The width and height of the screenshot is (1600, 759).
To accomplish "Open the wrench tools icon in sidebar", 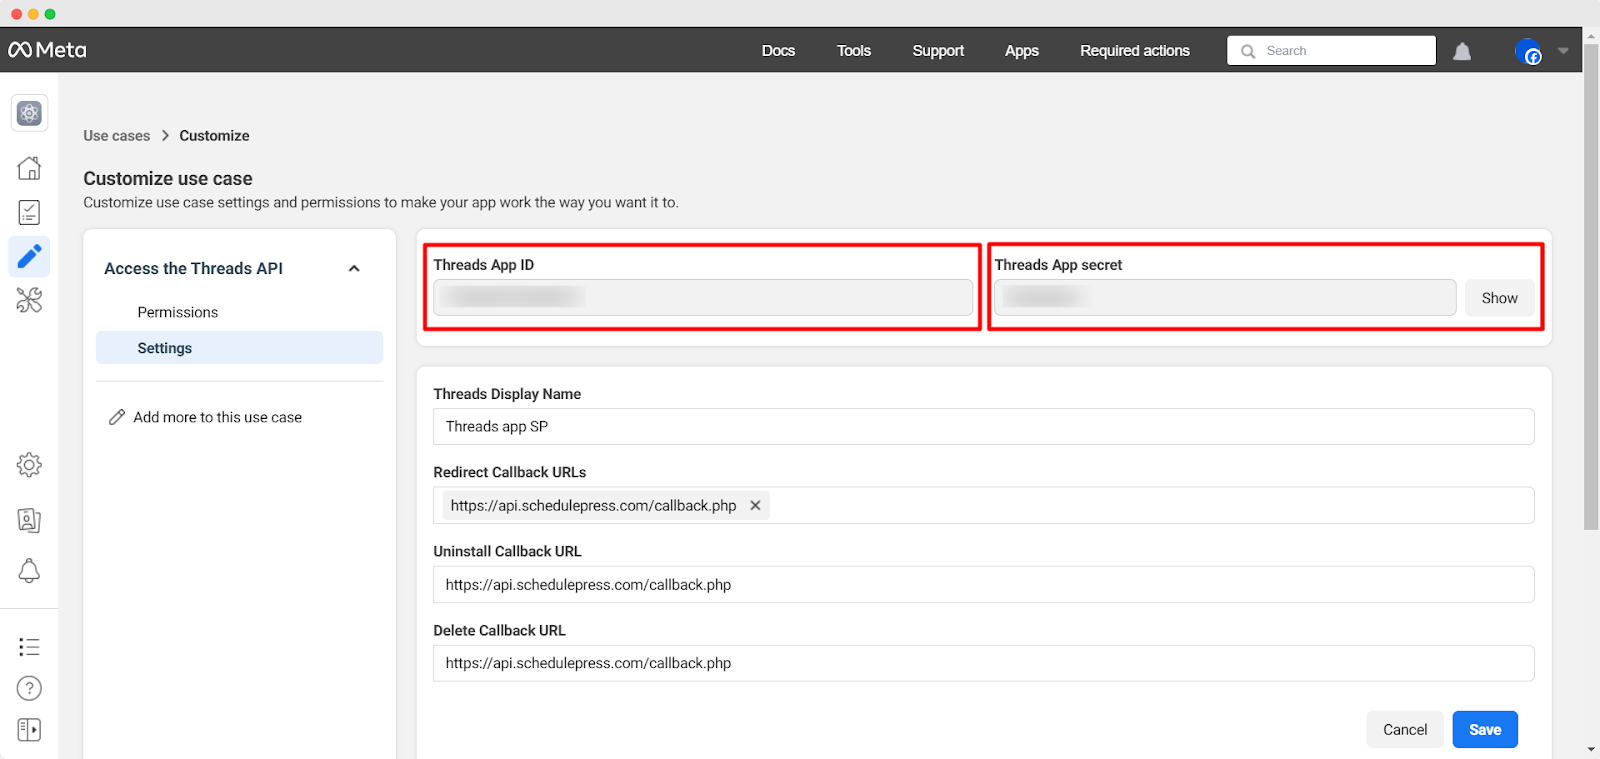I will click(29, 300).
